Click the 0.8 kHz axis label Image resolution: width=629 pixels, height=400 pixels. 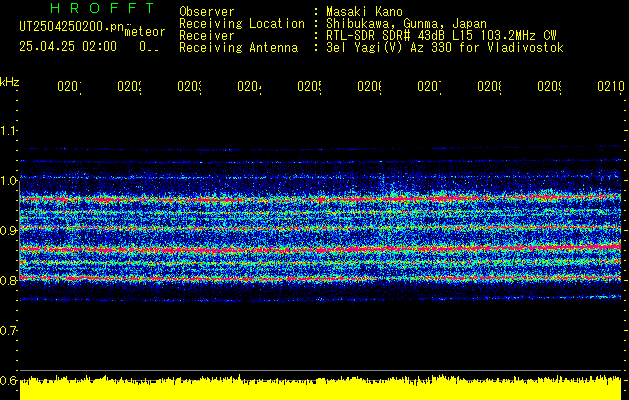[9, 280]
